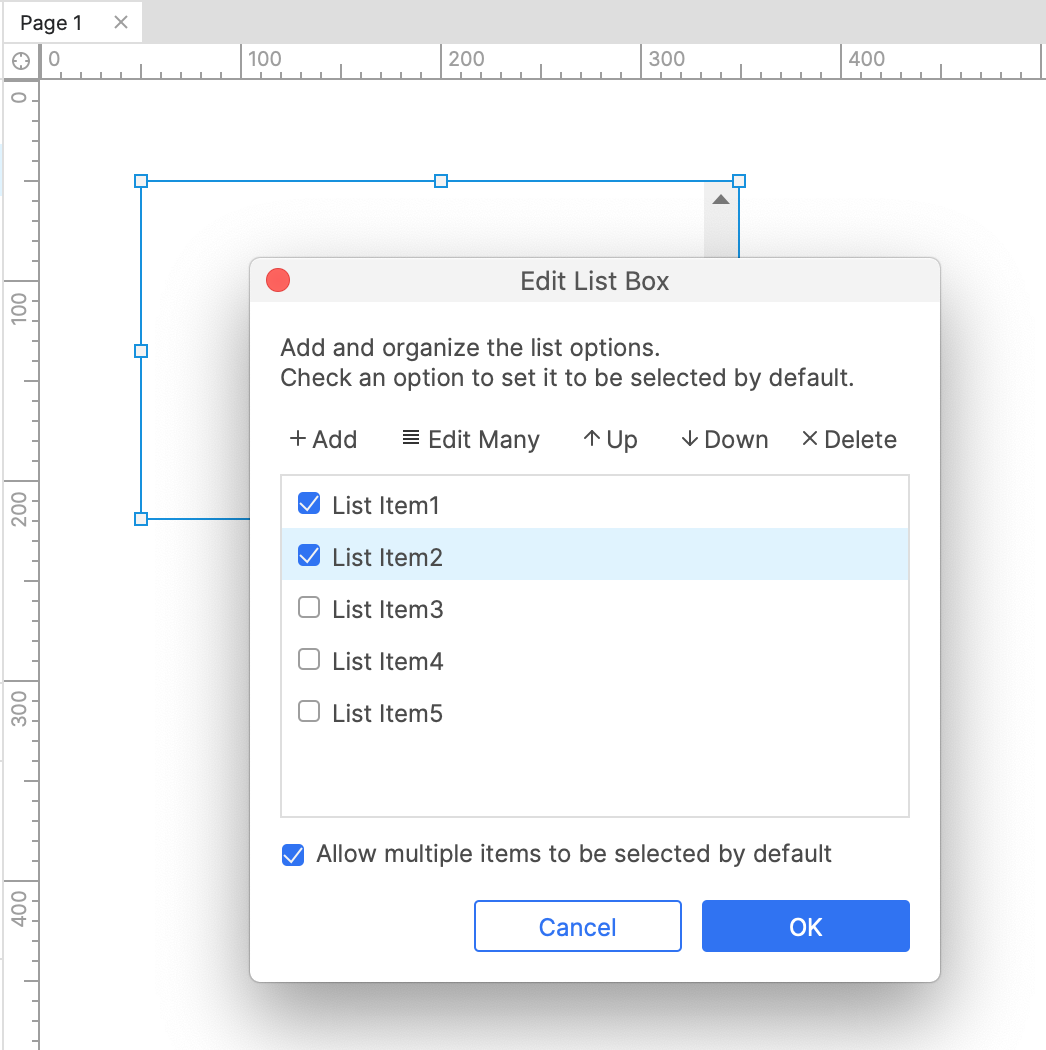This screenshot has height=1050, width=1046.
Task: Click the Add option button
Action: [x=323, y=440]
